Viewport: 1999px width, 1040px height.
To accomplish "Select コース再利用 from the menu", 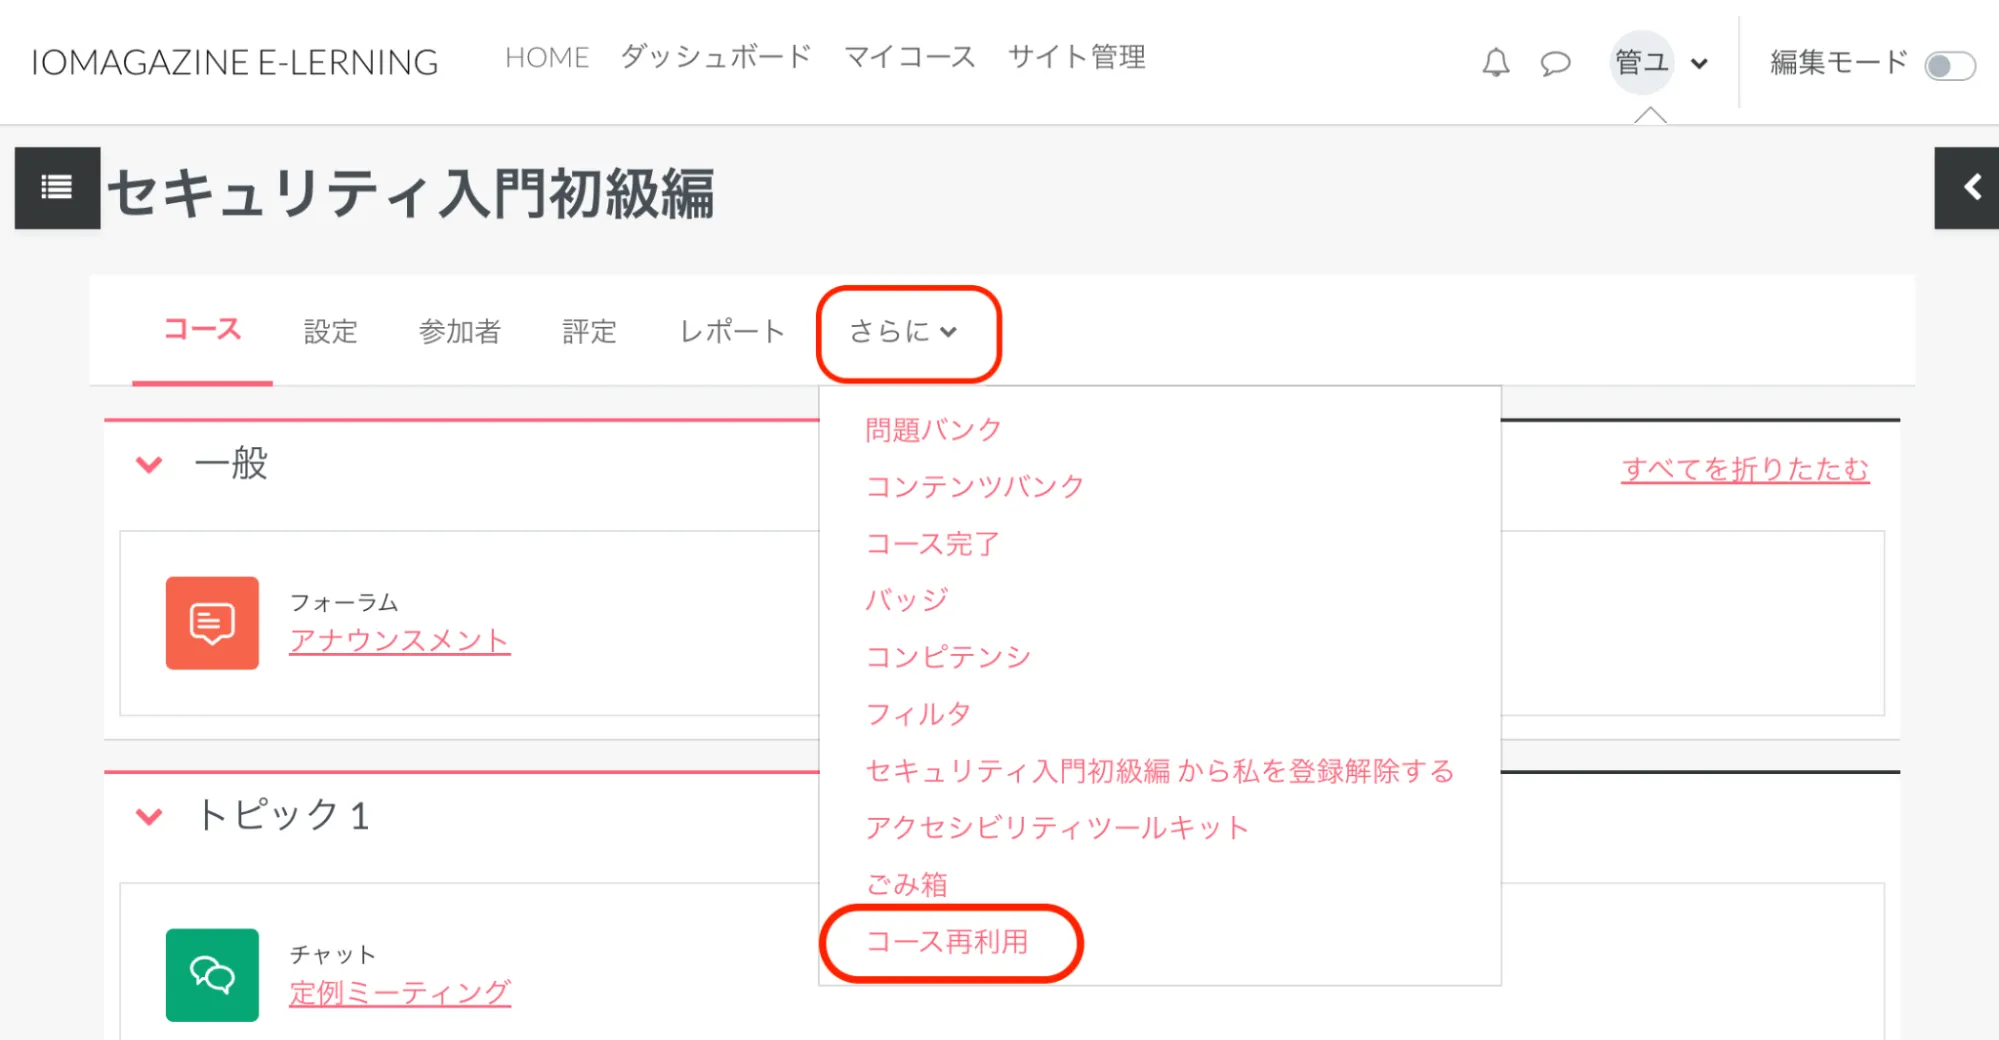I will pos(946,942).
